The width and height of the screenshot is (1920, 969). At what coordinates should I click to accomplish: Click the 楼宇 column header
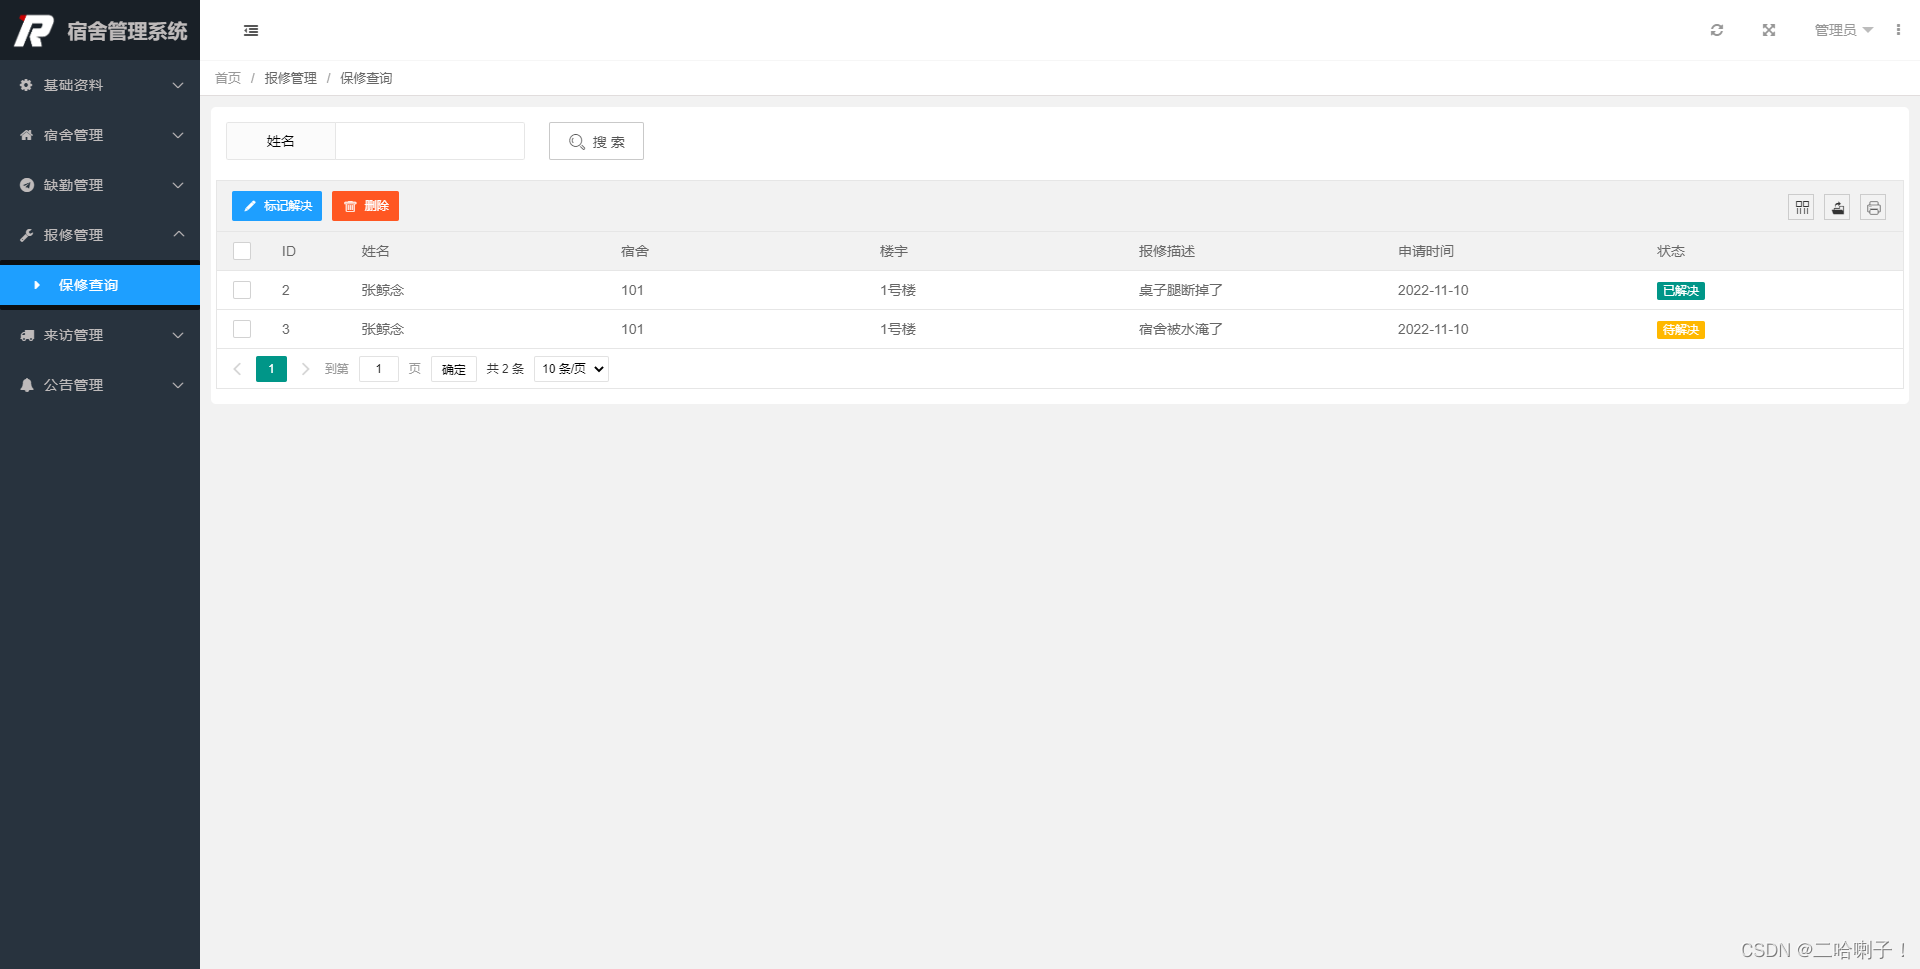point(894,251)
